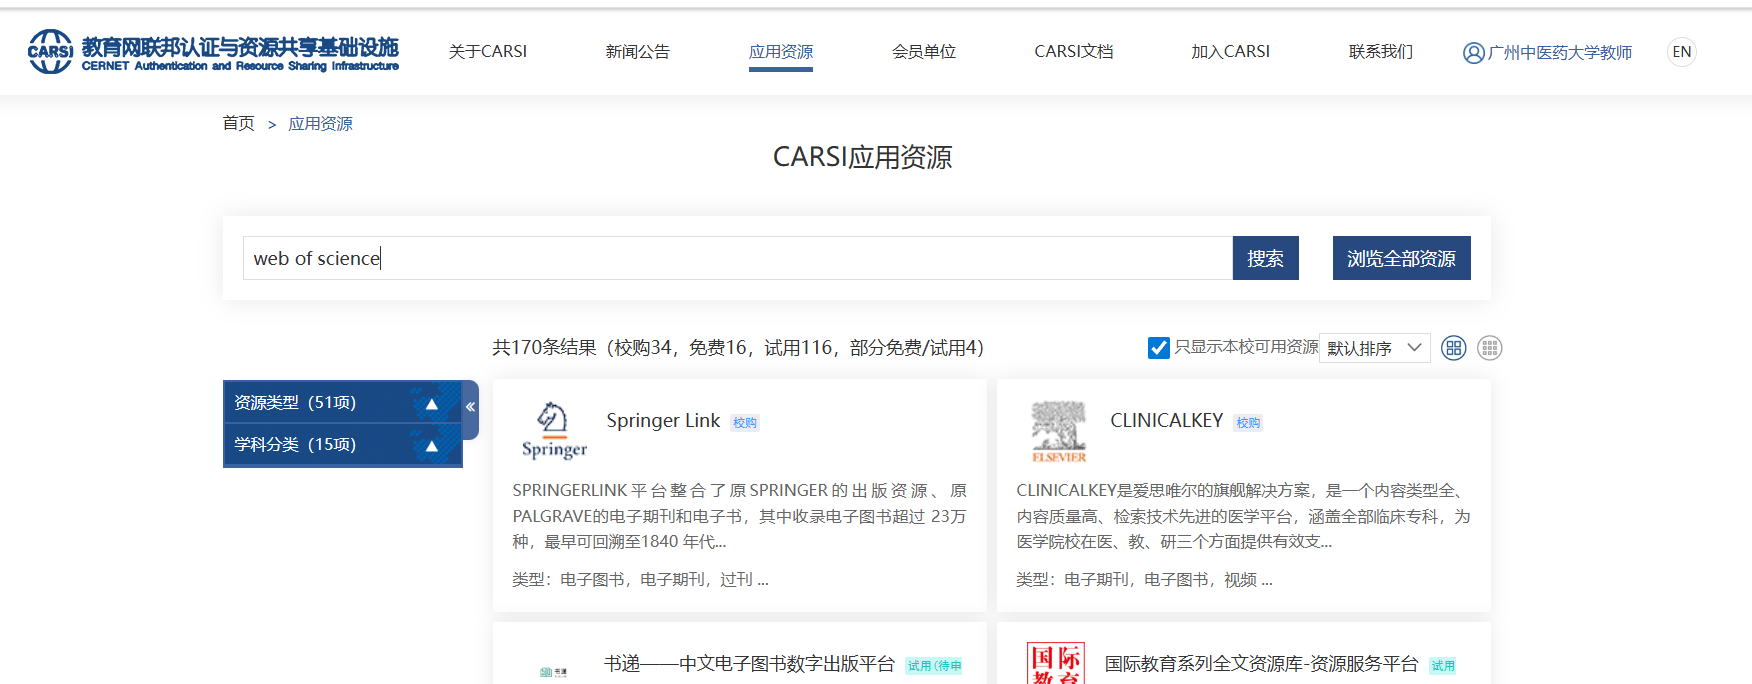1752x684 pixels.
Task: Click 浏览全部资源 button
Action: [x=1401, y=258]
